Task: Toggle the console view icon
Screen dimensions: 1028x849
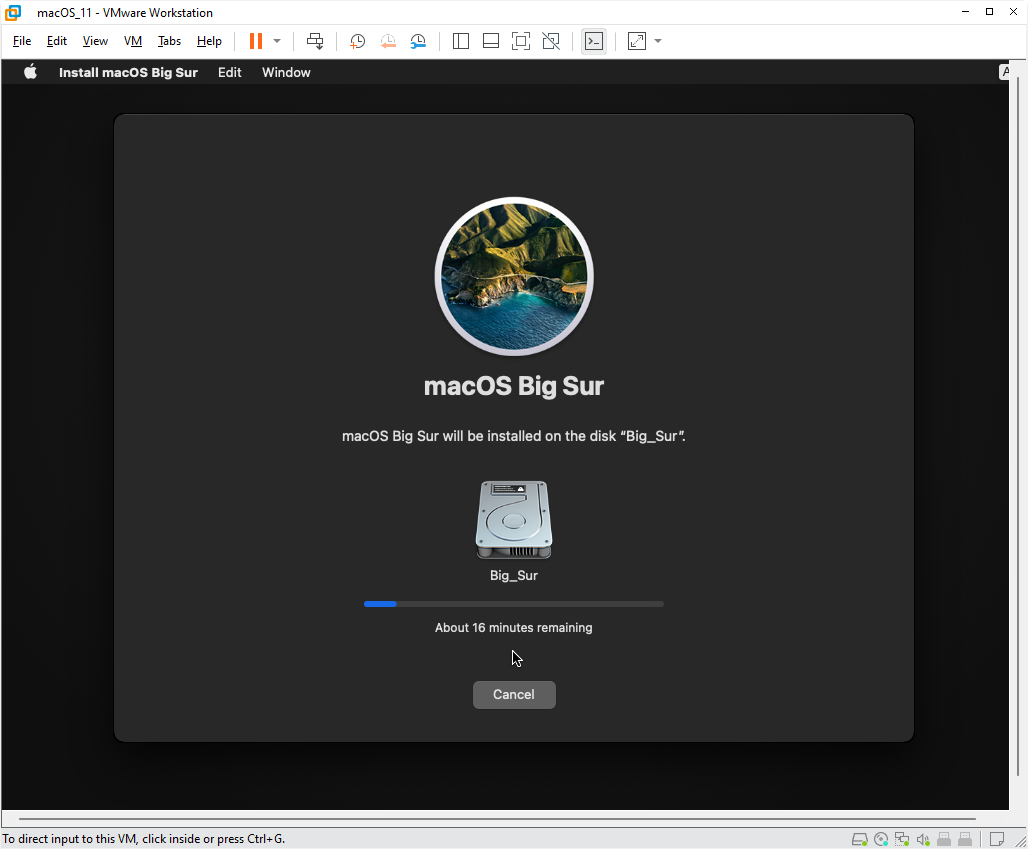Action: click(x=594, y=41)
